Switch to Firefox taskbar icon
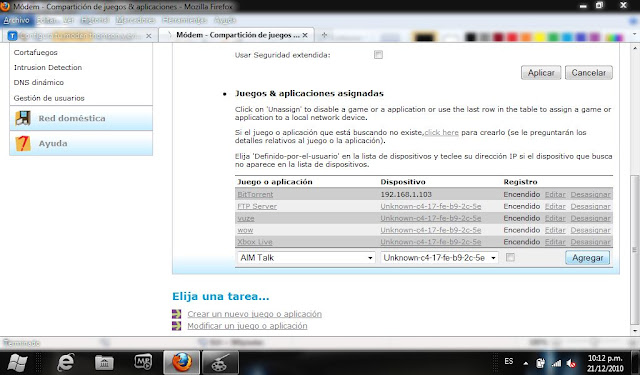The height and width of the screenshot is (375, 640). click(x=182, y=362)
